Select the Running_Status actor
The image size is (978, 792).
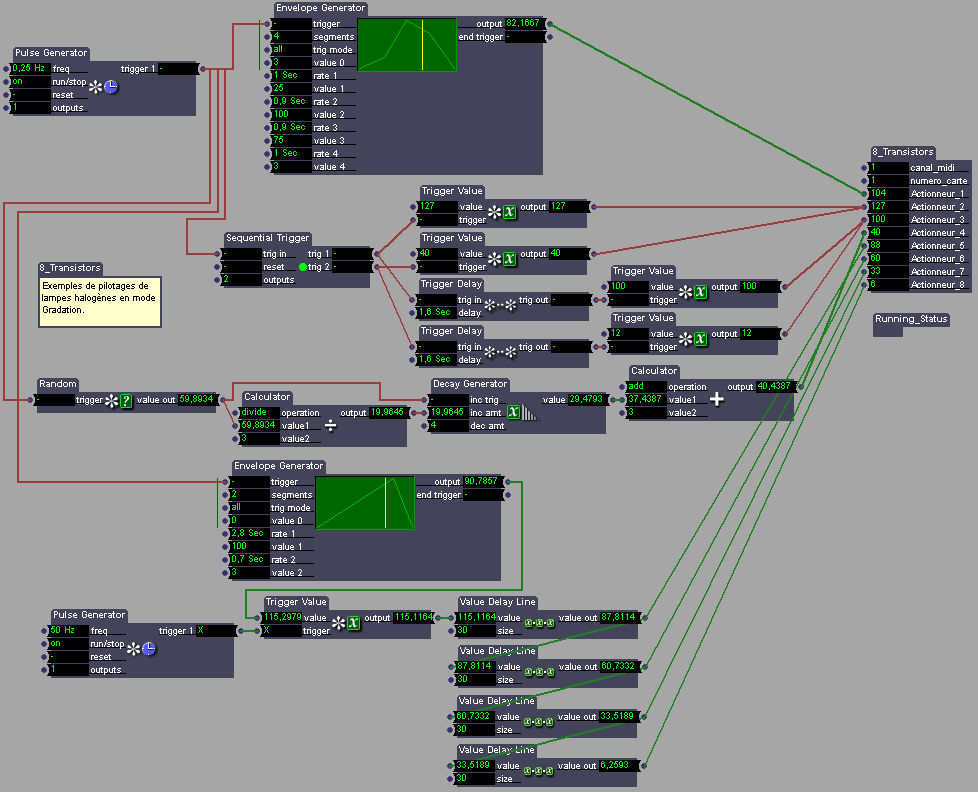(911, 320)
